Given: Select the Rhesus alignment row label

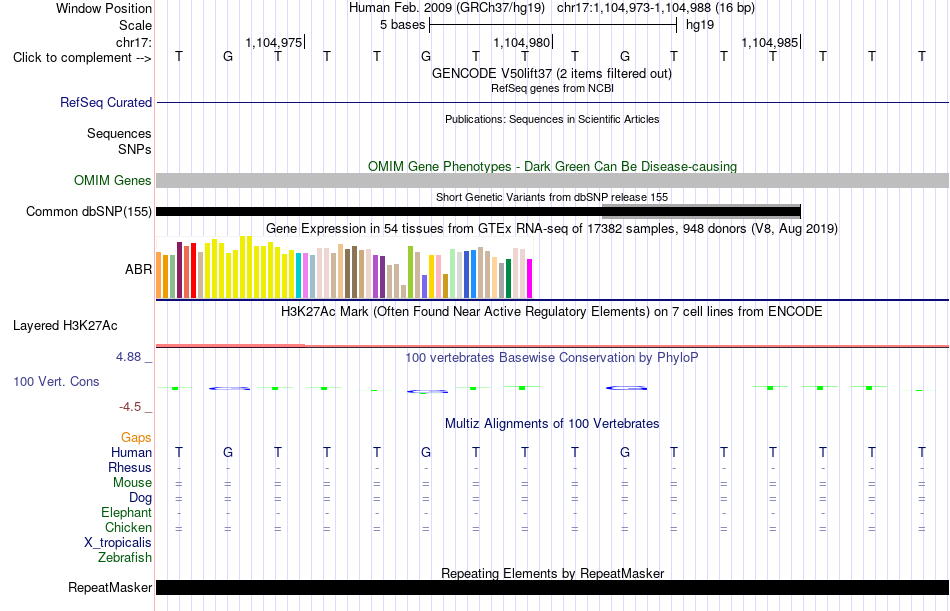Looking at the screenshot, I should 130,468.
